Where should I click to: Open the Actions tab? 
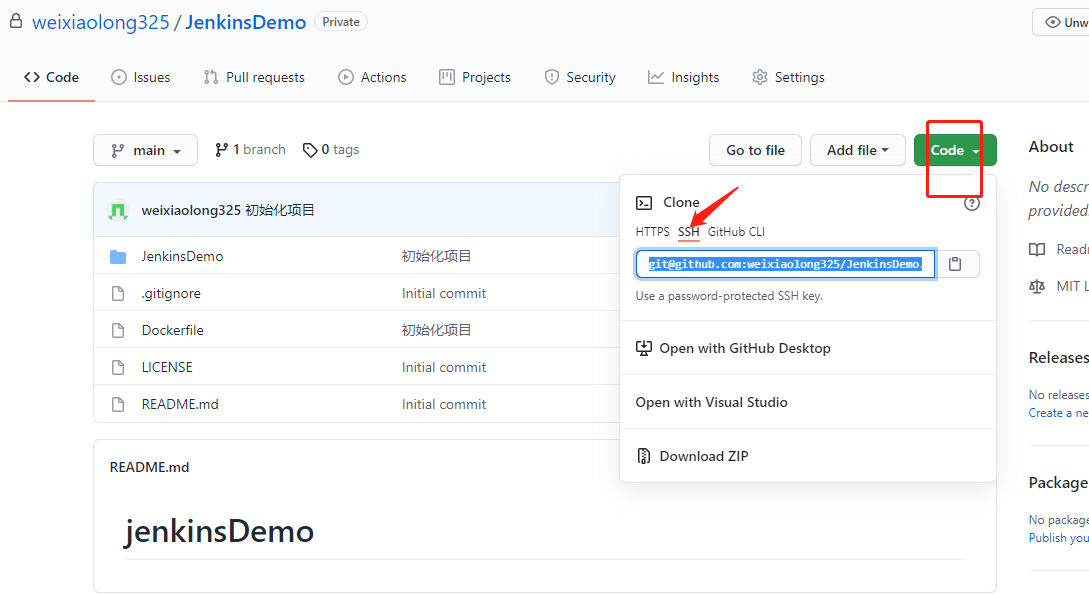[x=372, y=77]
